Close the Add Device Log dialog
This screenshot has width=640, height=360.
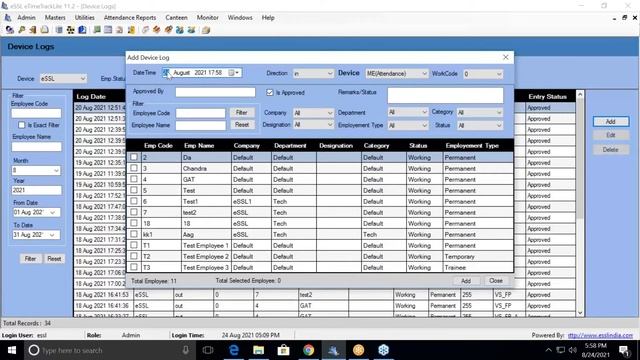[x=505, y=57]
